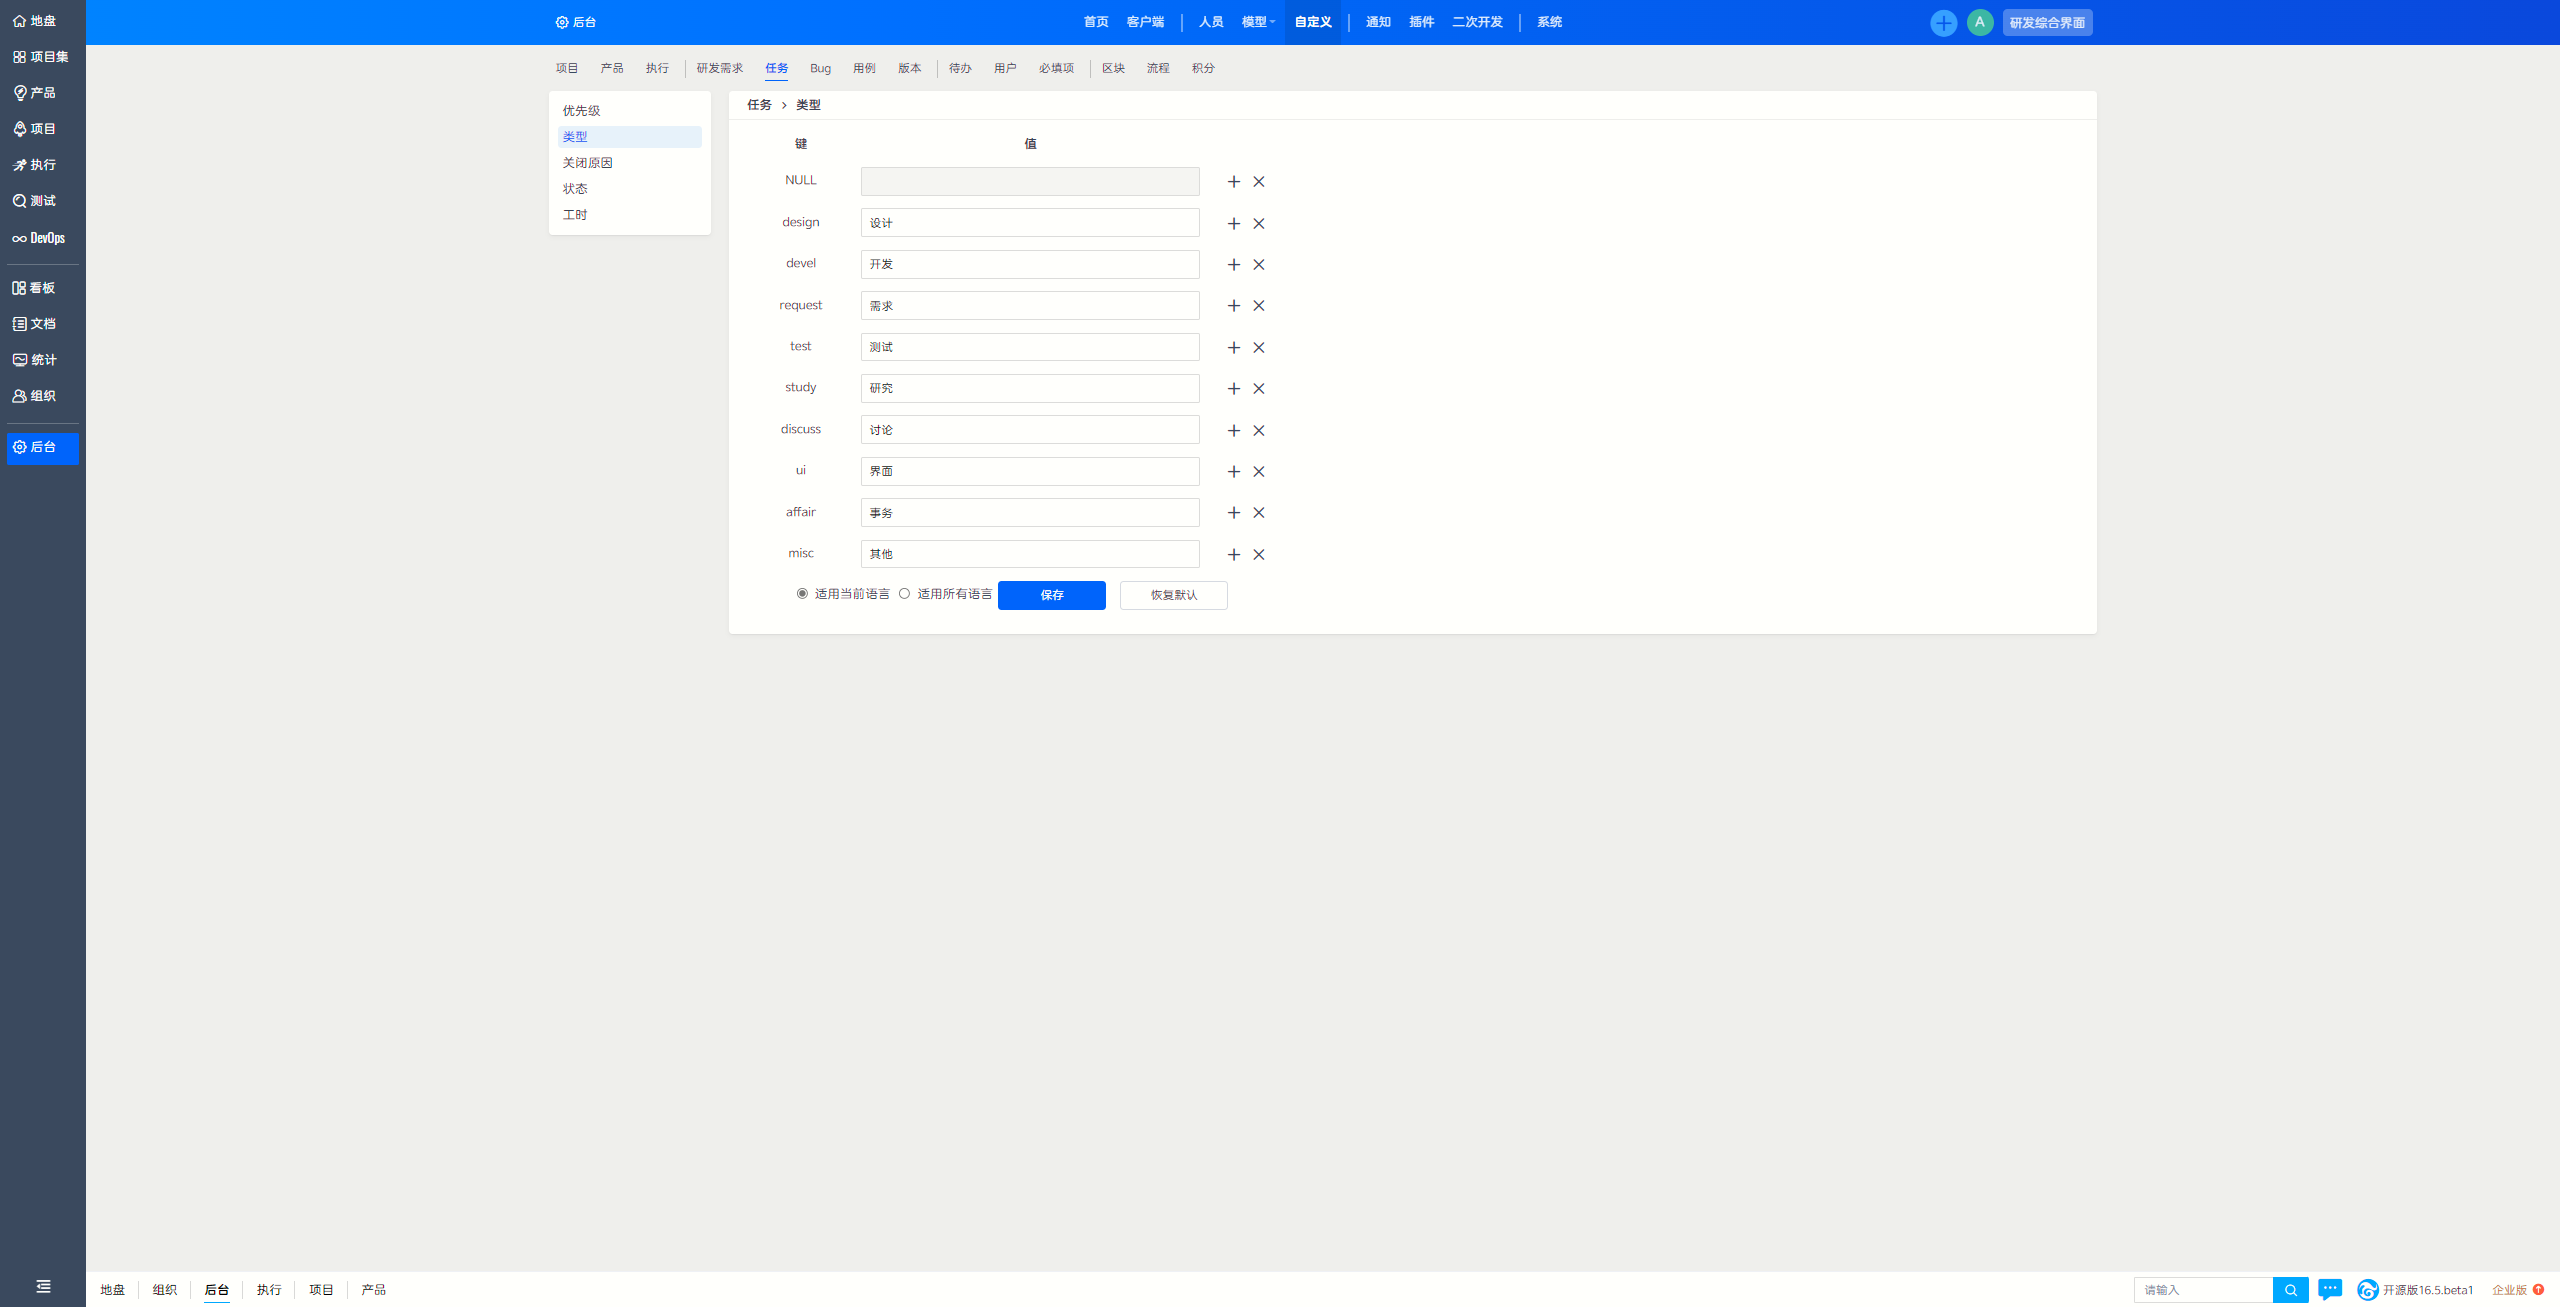Image resolution: width=2560 pixels, height=1307 pixels.
Task: Collapse the sidebar using the bottom menu icon
Action: click(x=43, y=1287)
